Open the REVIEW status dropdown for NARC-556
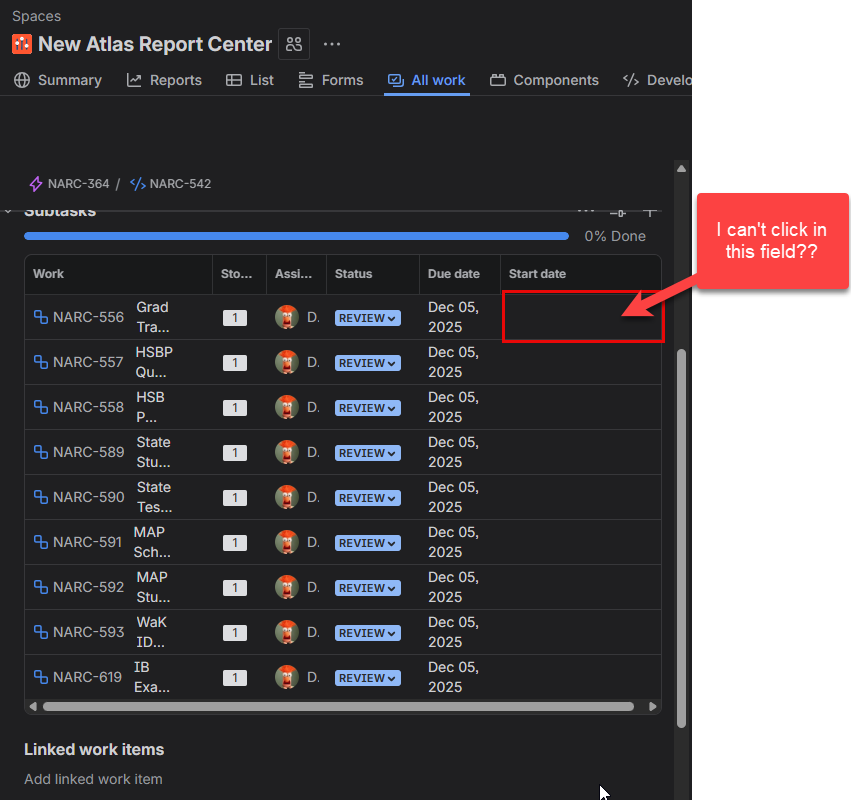The height and width of the screenshot is (800, 851). 367,317
